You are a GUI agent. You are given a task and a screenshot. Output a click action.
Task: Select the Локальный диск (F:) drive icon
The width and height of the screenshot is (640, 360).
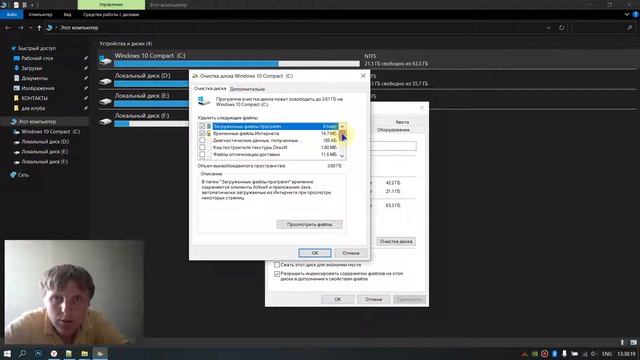105,121
